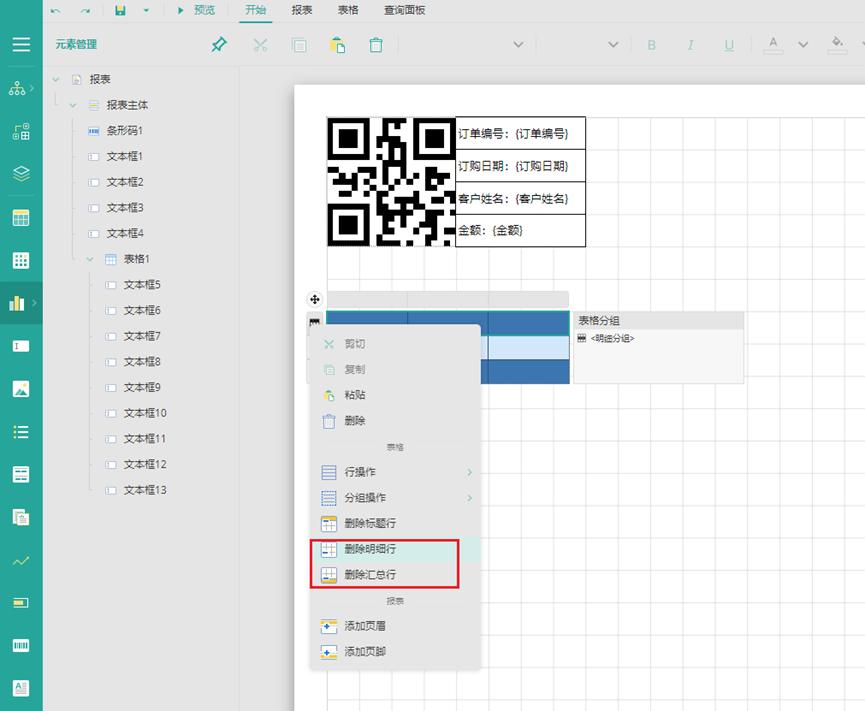Open the fill color swatch picker
This screenshot has width=865, height=711.
tap(836, 45)
